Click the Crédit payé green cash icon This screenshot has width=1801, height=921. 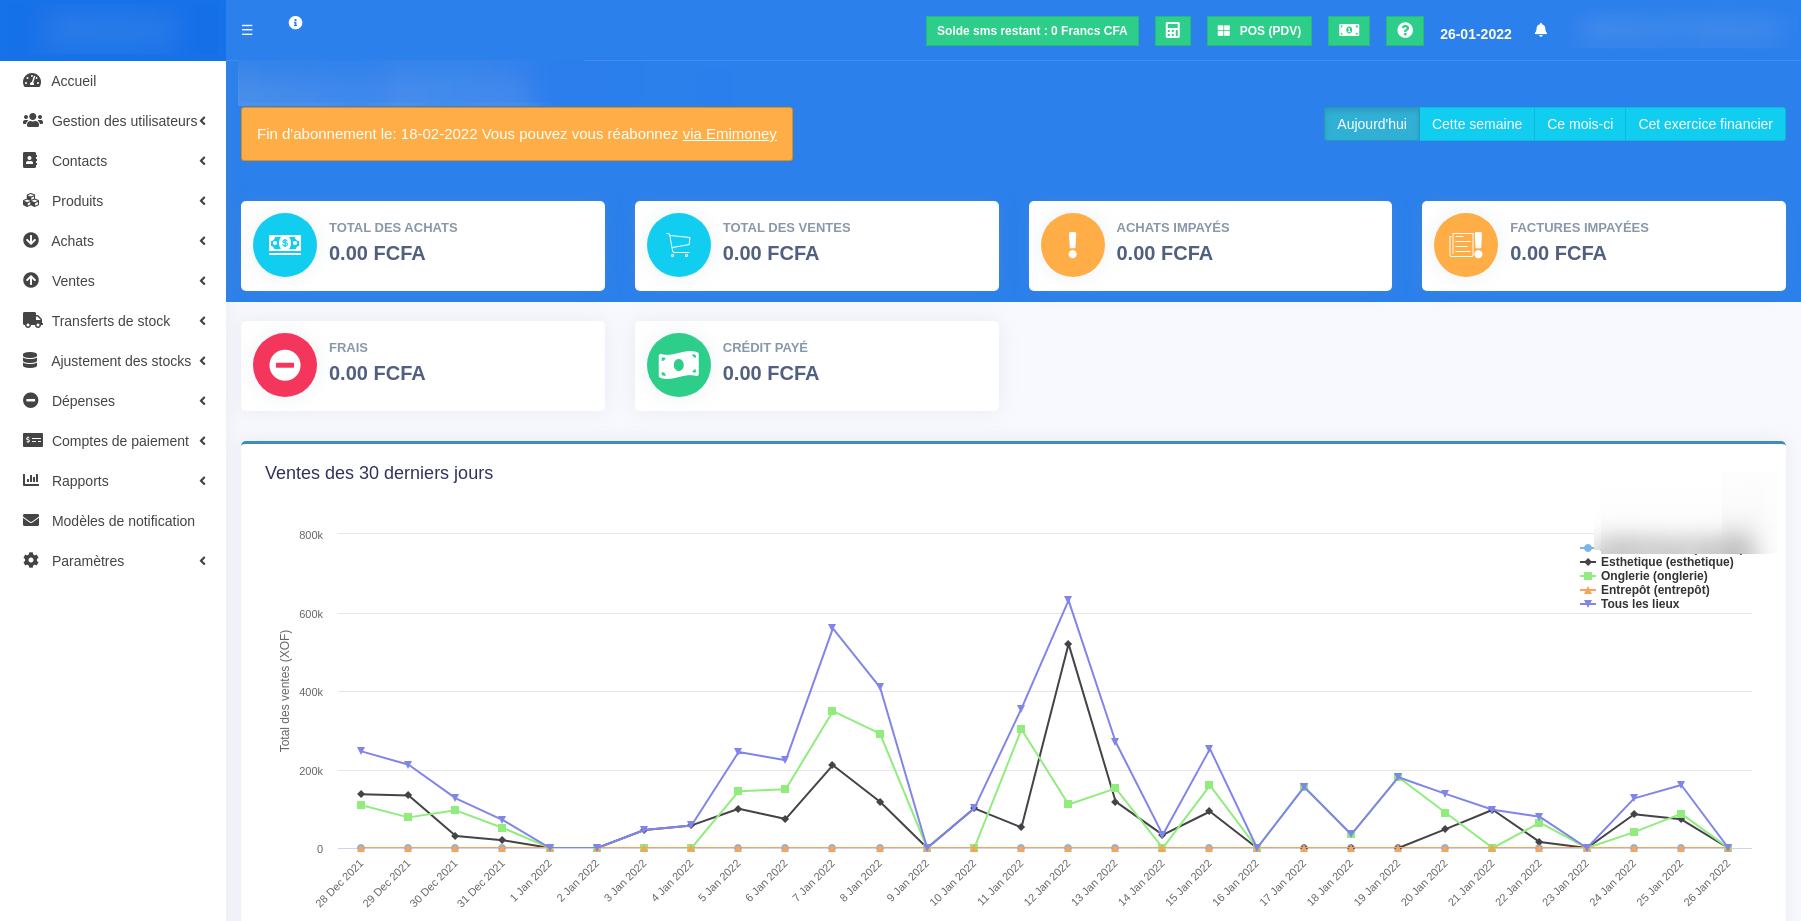tap(679, 365)
